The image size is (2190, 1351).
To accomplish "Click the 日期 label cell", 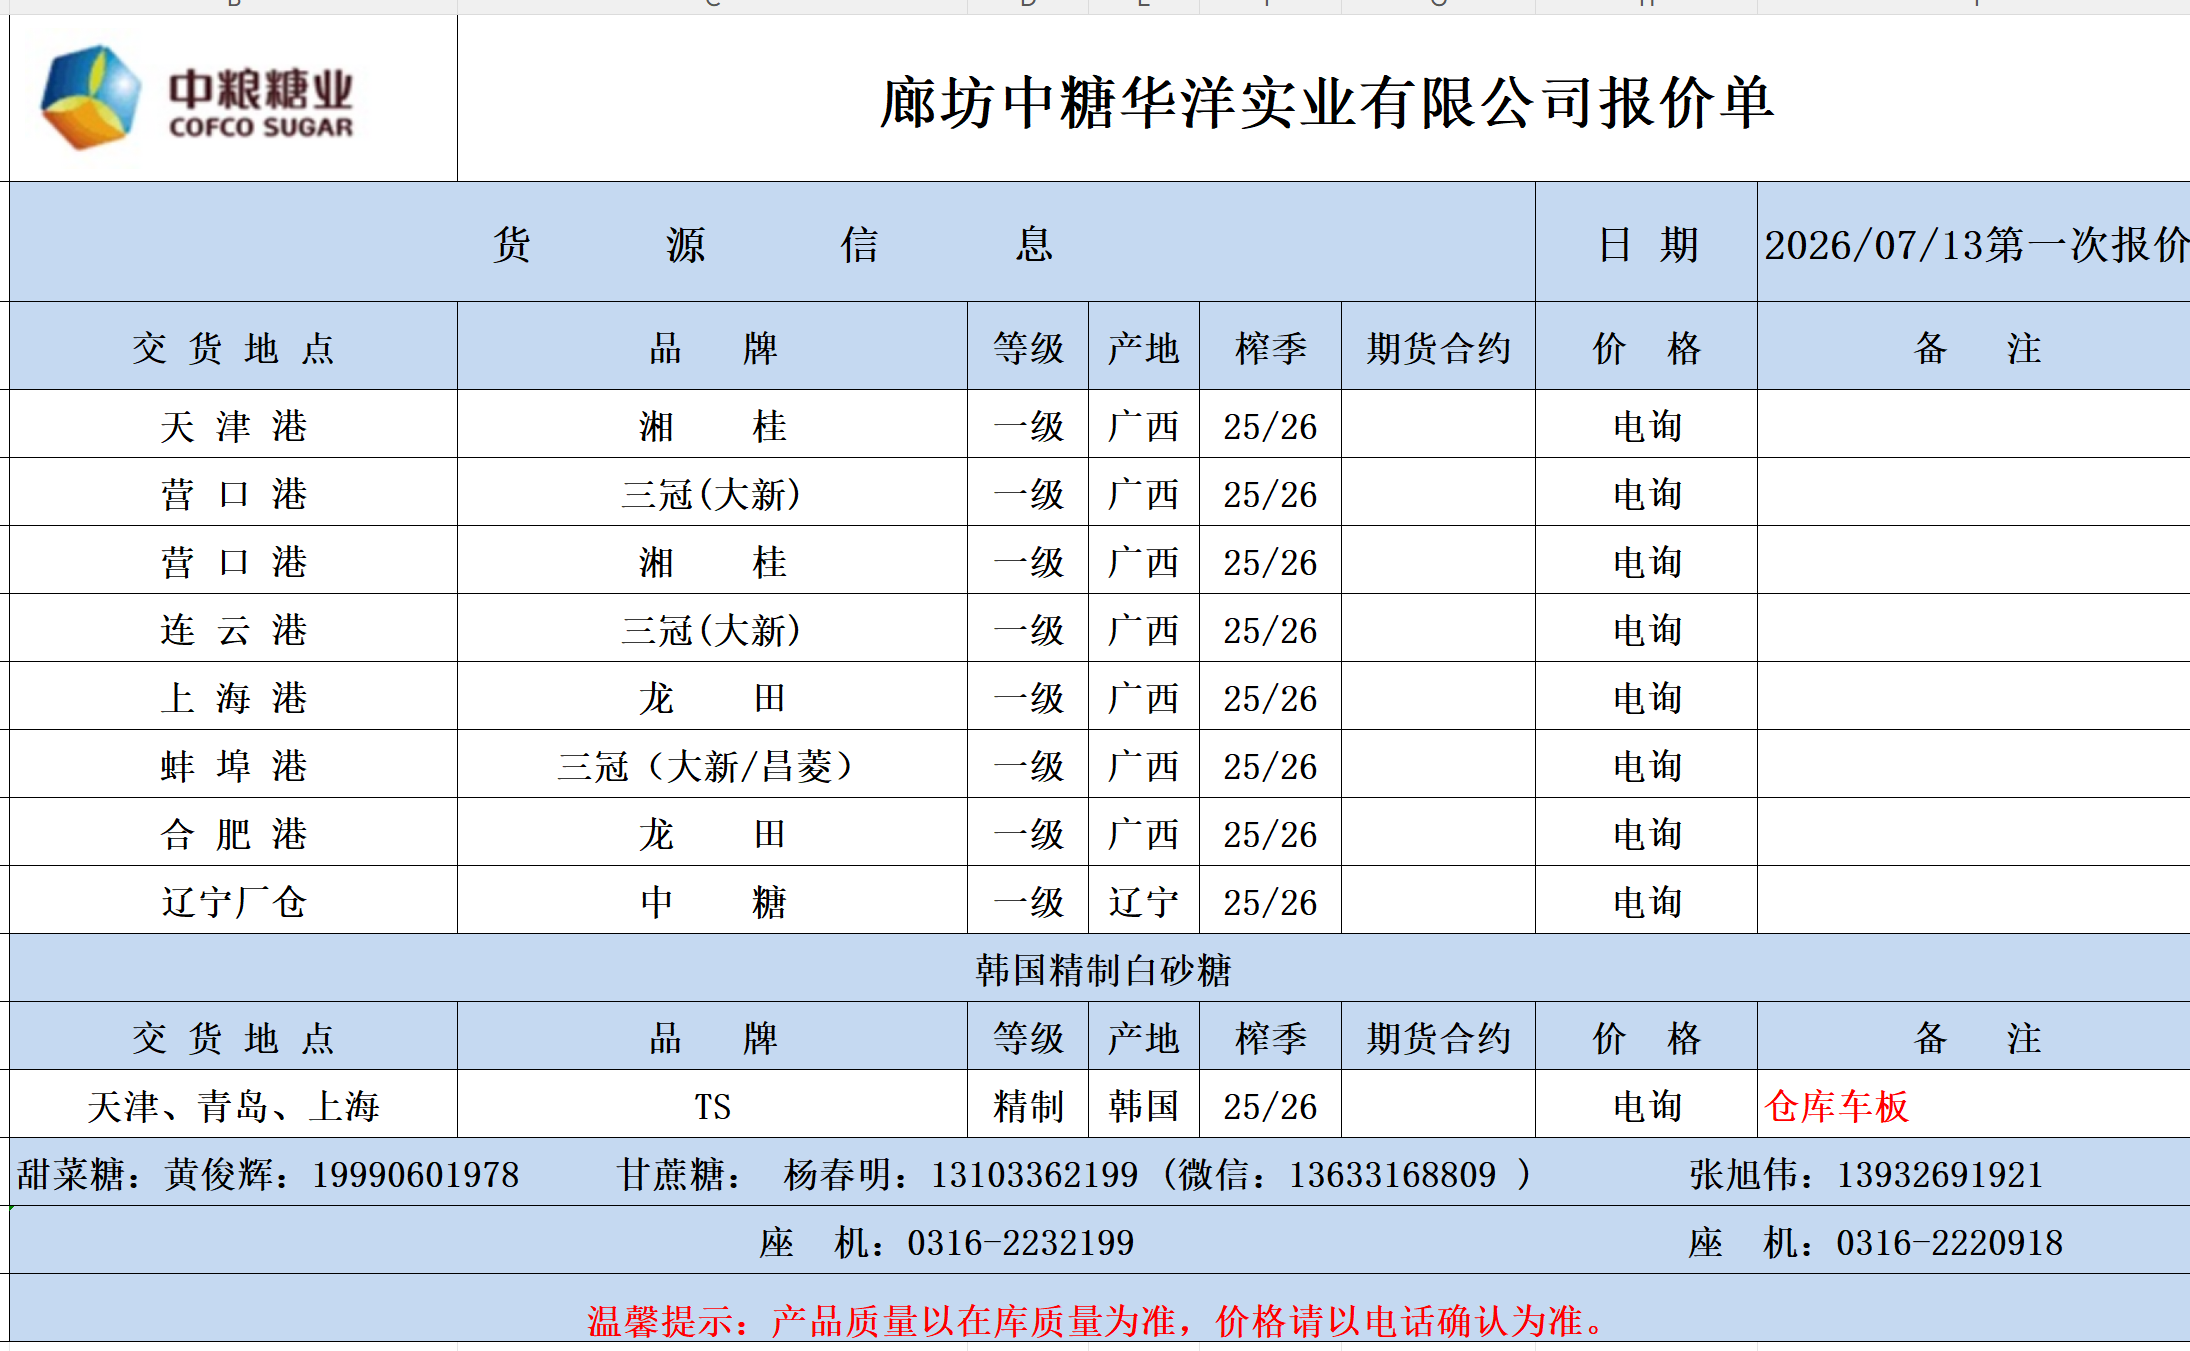I will coord(1647,243).
